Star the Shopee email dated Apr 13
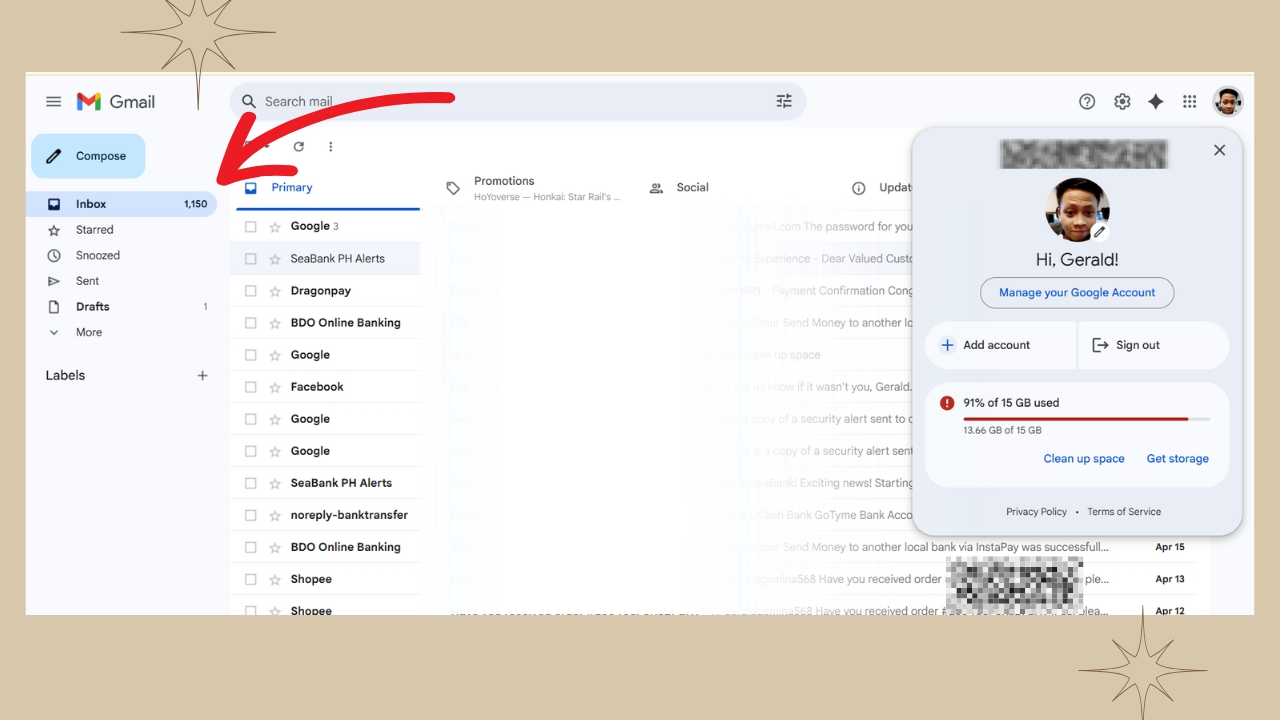 click(x=275, y=579)
